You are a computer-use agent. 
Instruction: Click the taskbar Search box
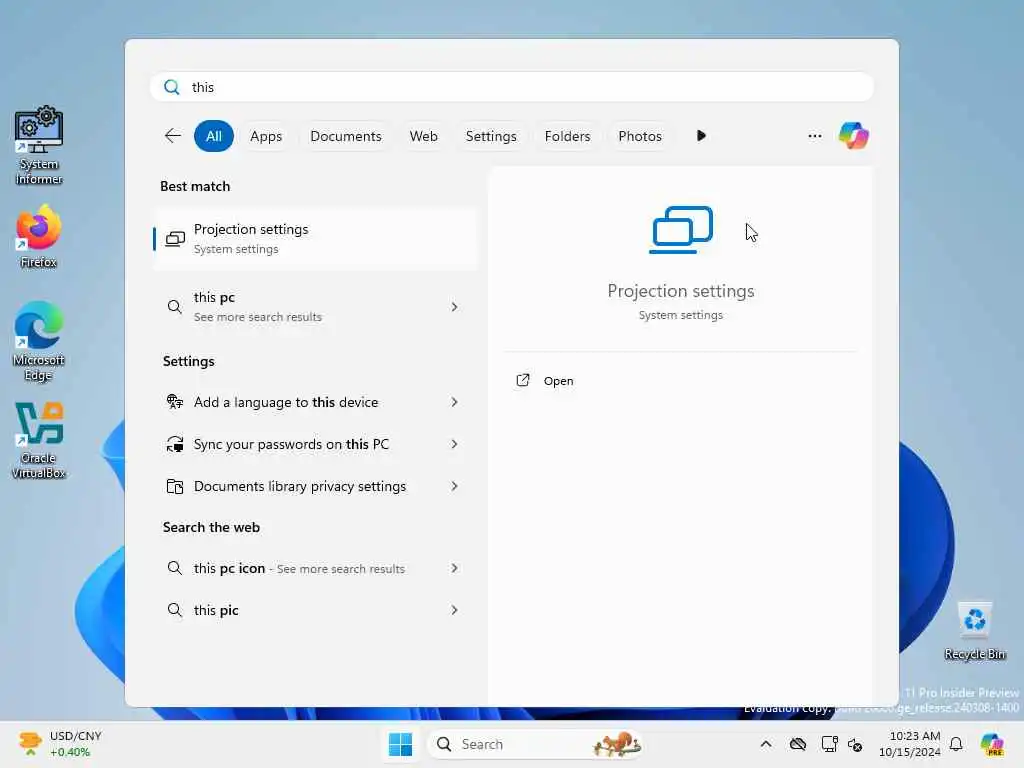(x=535, y=744)
